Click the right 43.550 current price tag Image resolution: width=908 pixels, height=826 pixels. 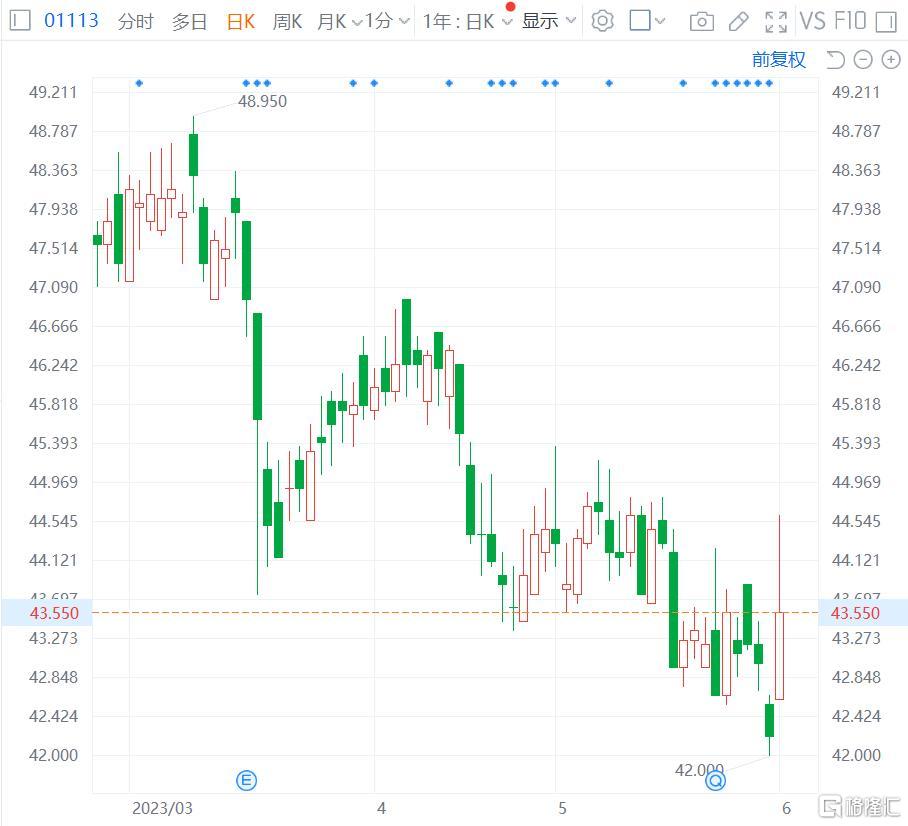click(x=863, y=613)
